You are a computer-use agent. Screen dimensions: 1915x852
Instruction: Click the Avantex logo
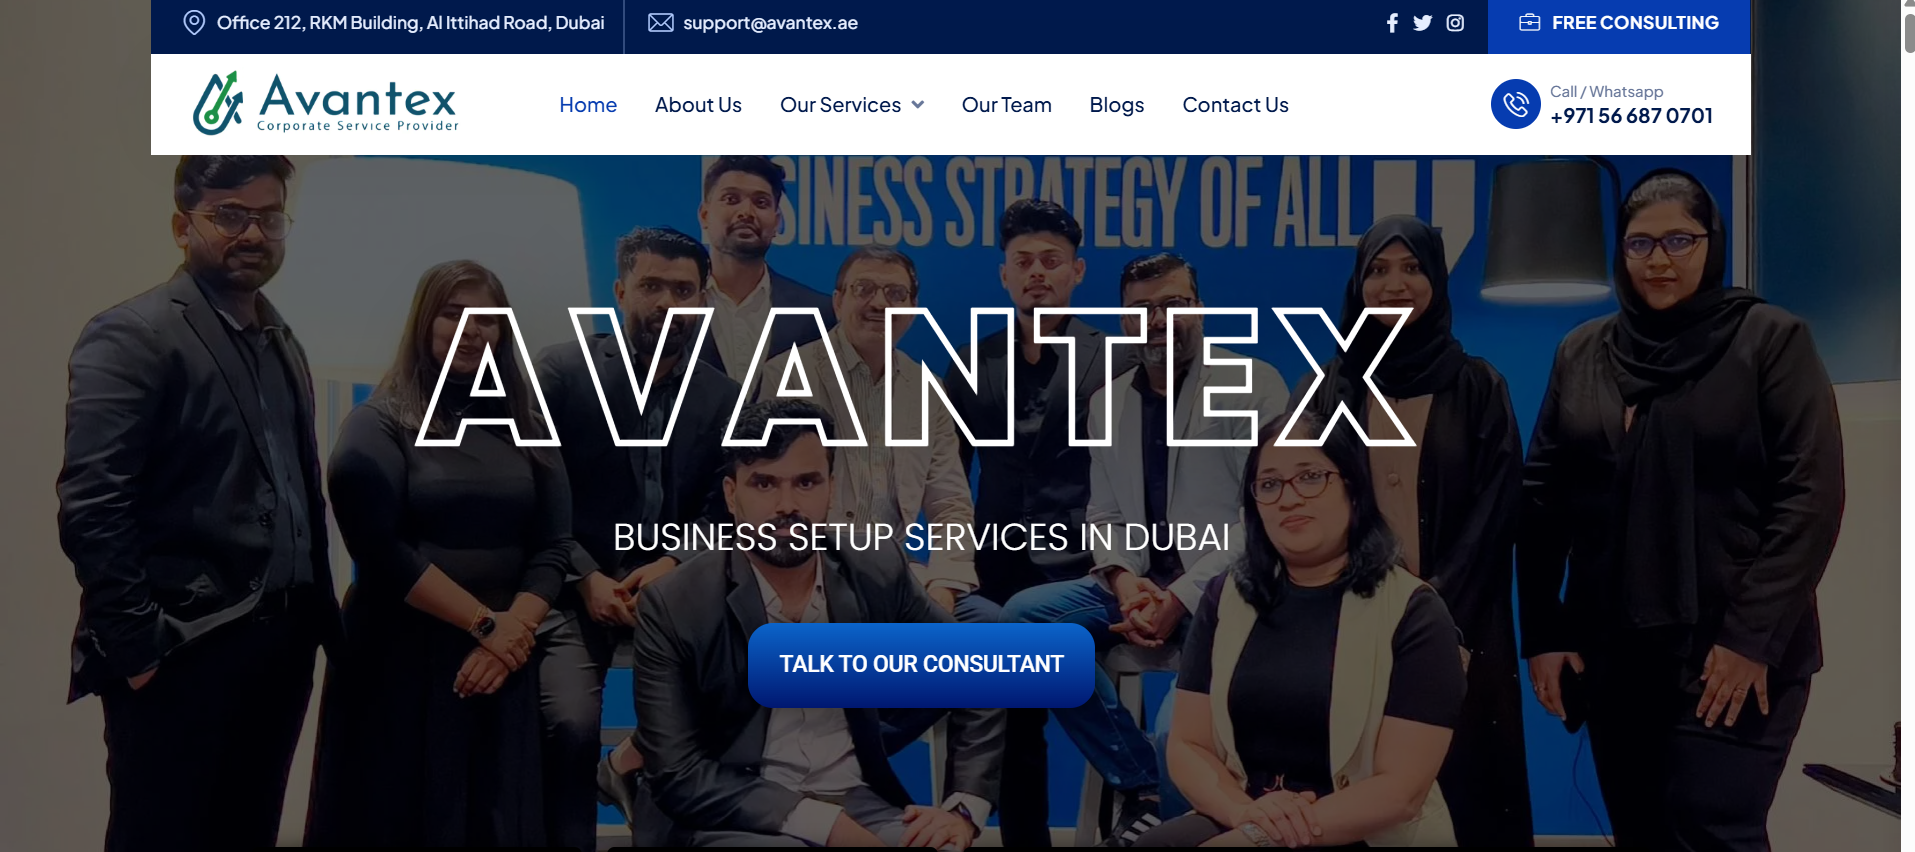pos(325,103)
